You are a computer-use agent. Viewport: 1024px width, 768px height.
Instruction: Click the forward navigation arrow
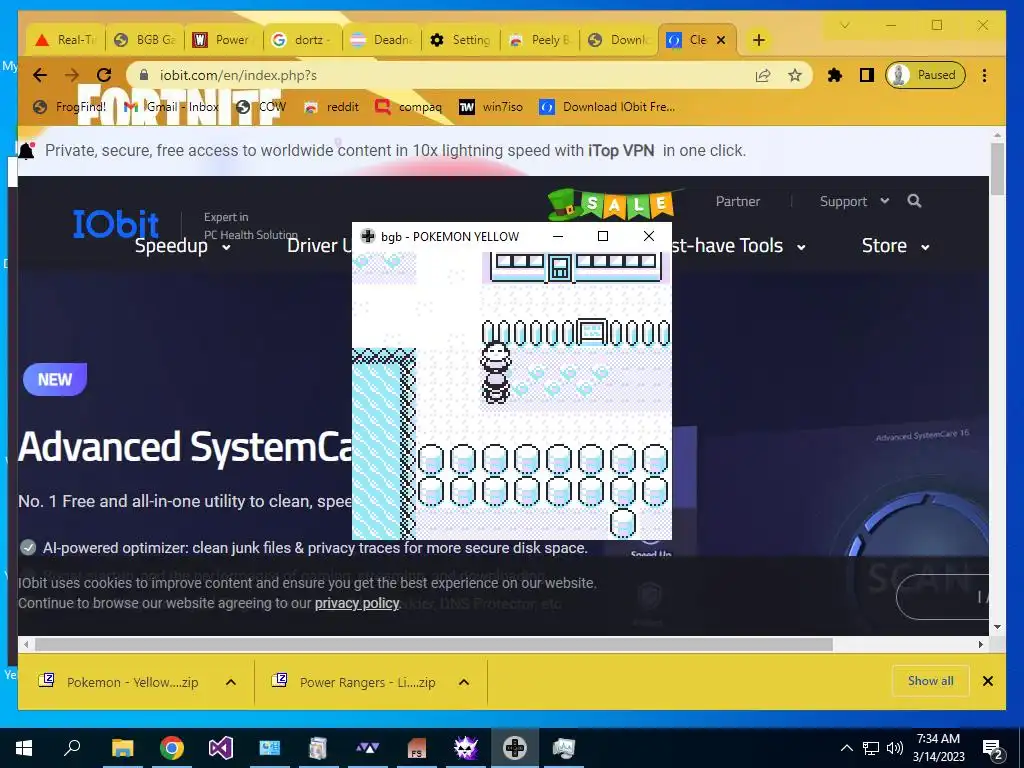tap(72, 75)
